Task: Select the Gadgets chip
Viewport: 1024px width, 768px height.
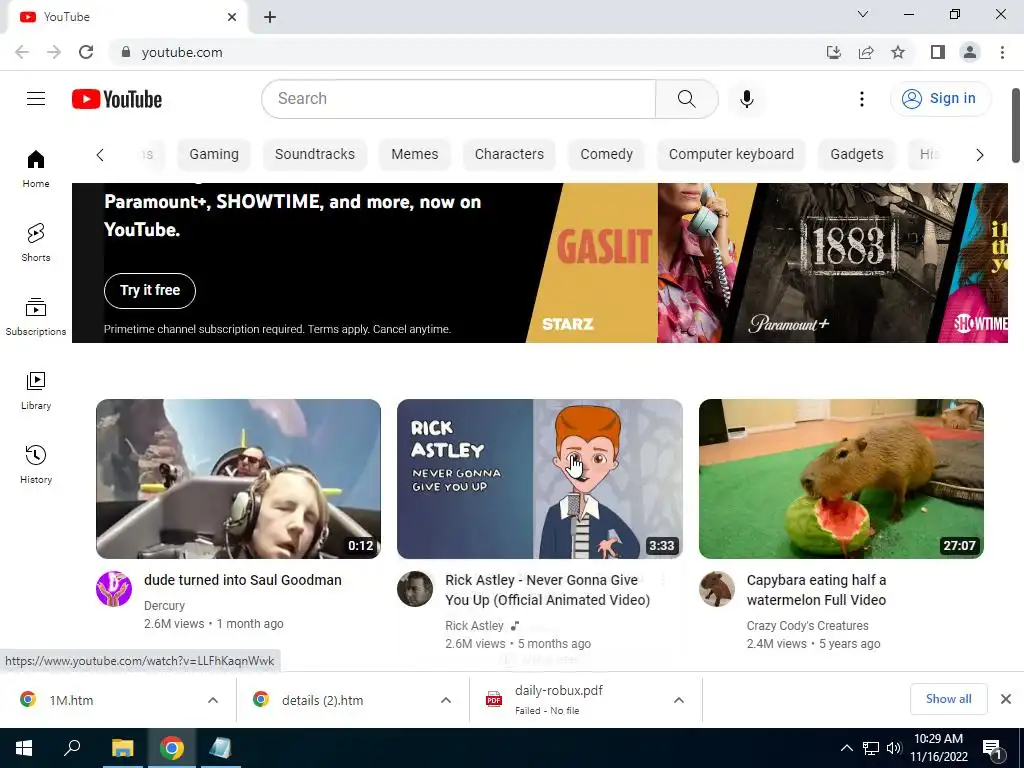Action: pos(857,154)
